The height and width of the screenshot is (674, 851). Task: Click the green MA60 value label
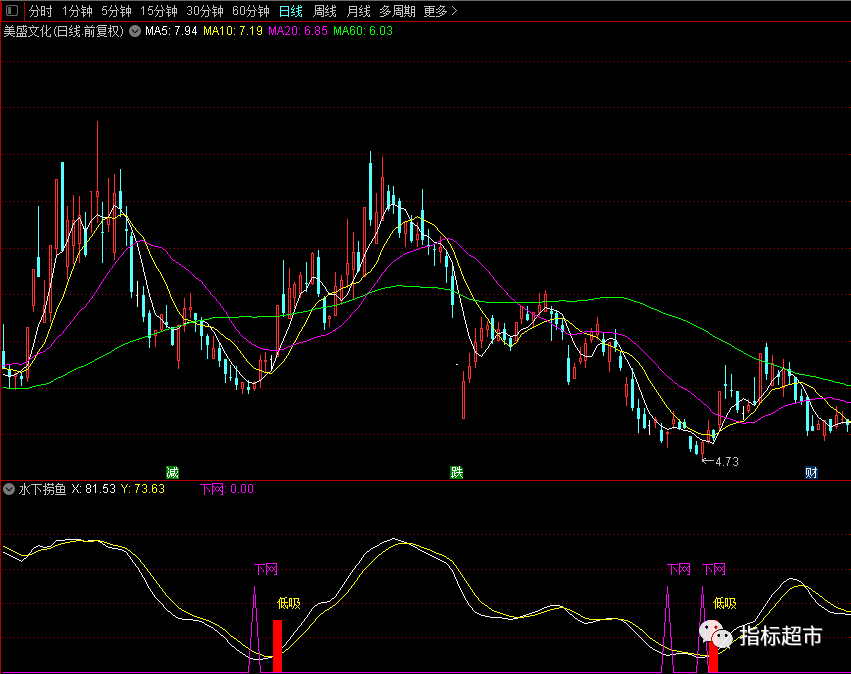(x=363, y=31)
